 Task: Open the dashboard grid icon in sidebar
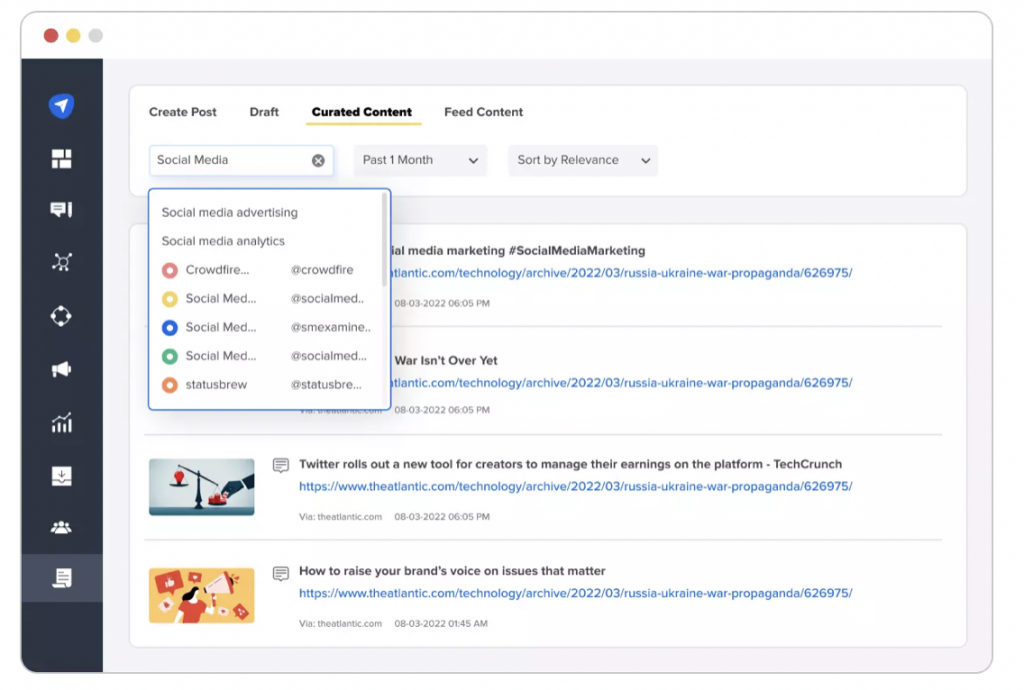[62, 159]
